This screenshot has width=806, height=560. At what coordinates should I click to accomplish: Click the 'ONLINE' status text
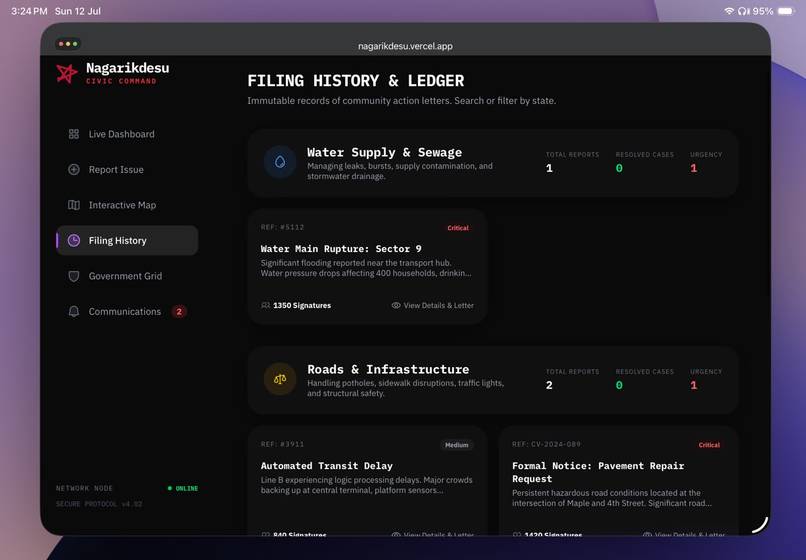(187, 488)
